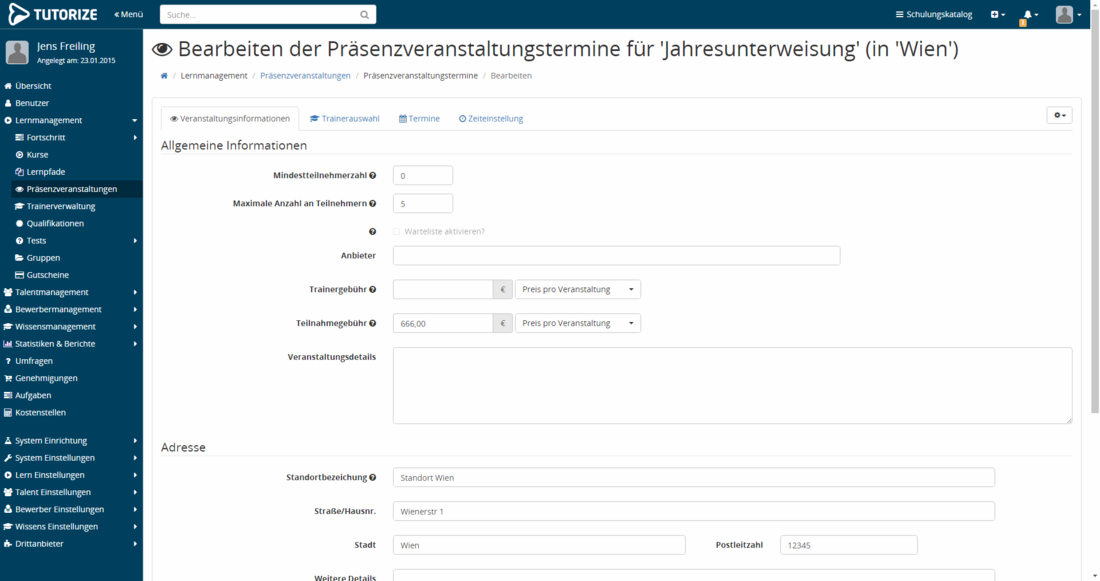1100x581 pixels.
Task: Click the Straße/Hausnr. field
Action: pos(694,511)
